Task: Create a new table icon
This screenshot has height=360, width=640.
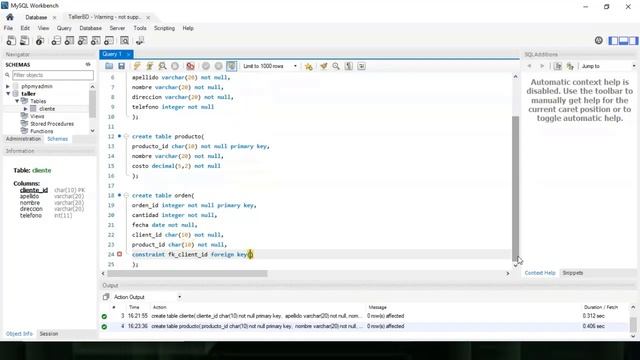Action: 69,40
